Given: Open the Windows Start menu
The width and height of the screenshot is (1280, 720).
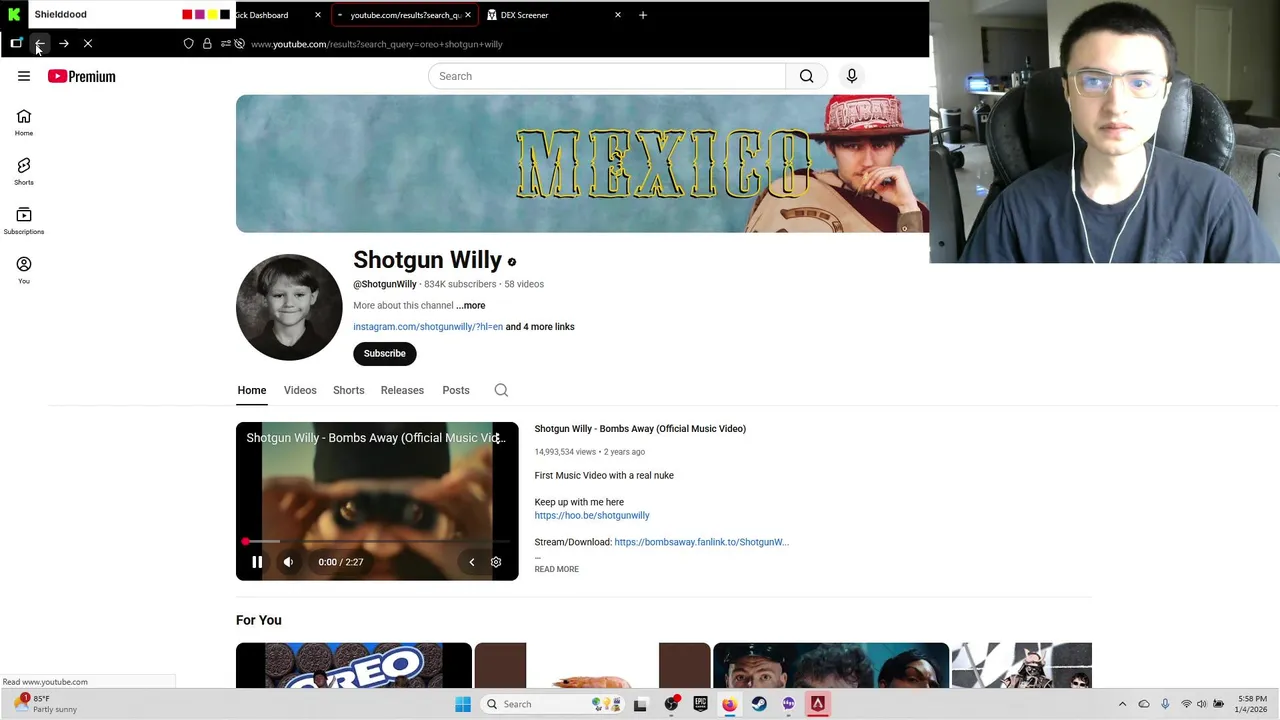Looking at the screenshot, I should [x=463, y=704].
